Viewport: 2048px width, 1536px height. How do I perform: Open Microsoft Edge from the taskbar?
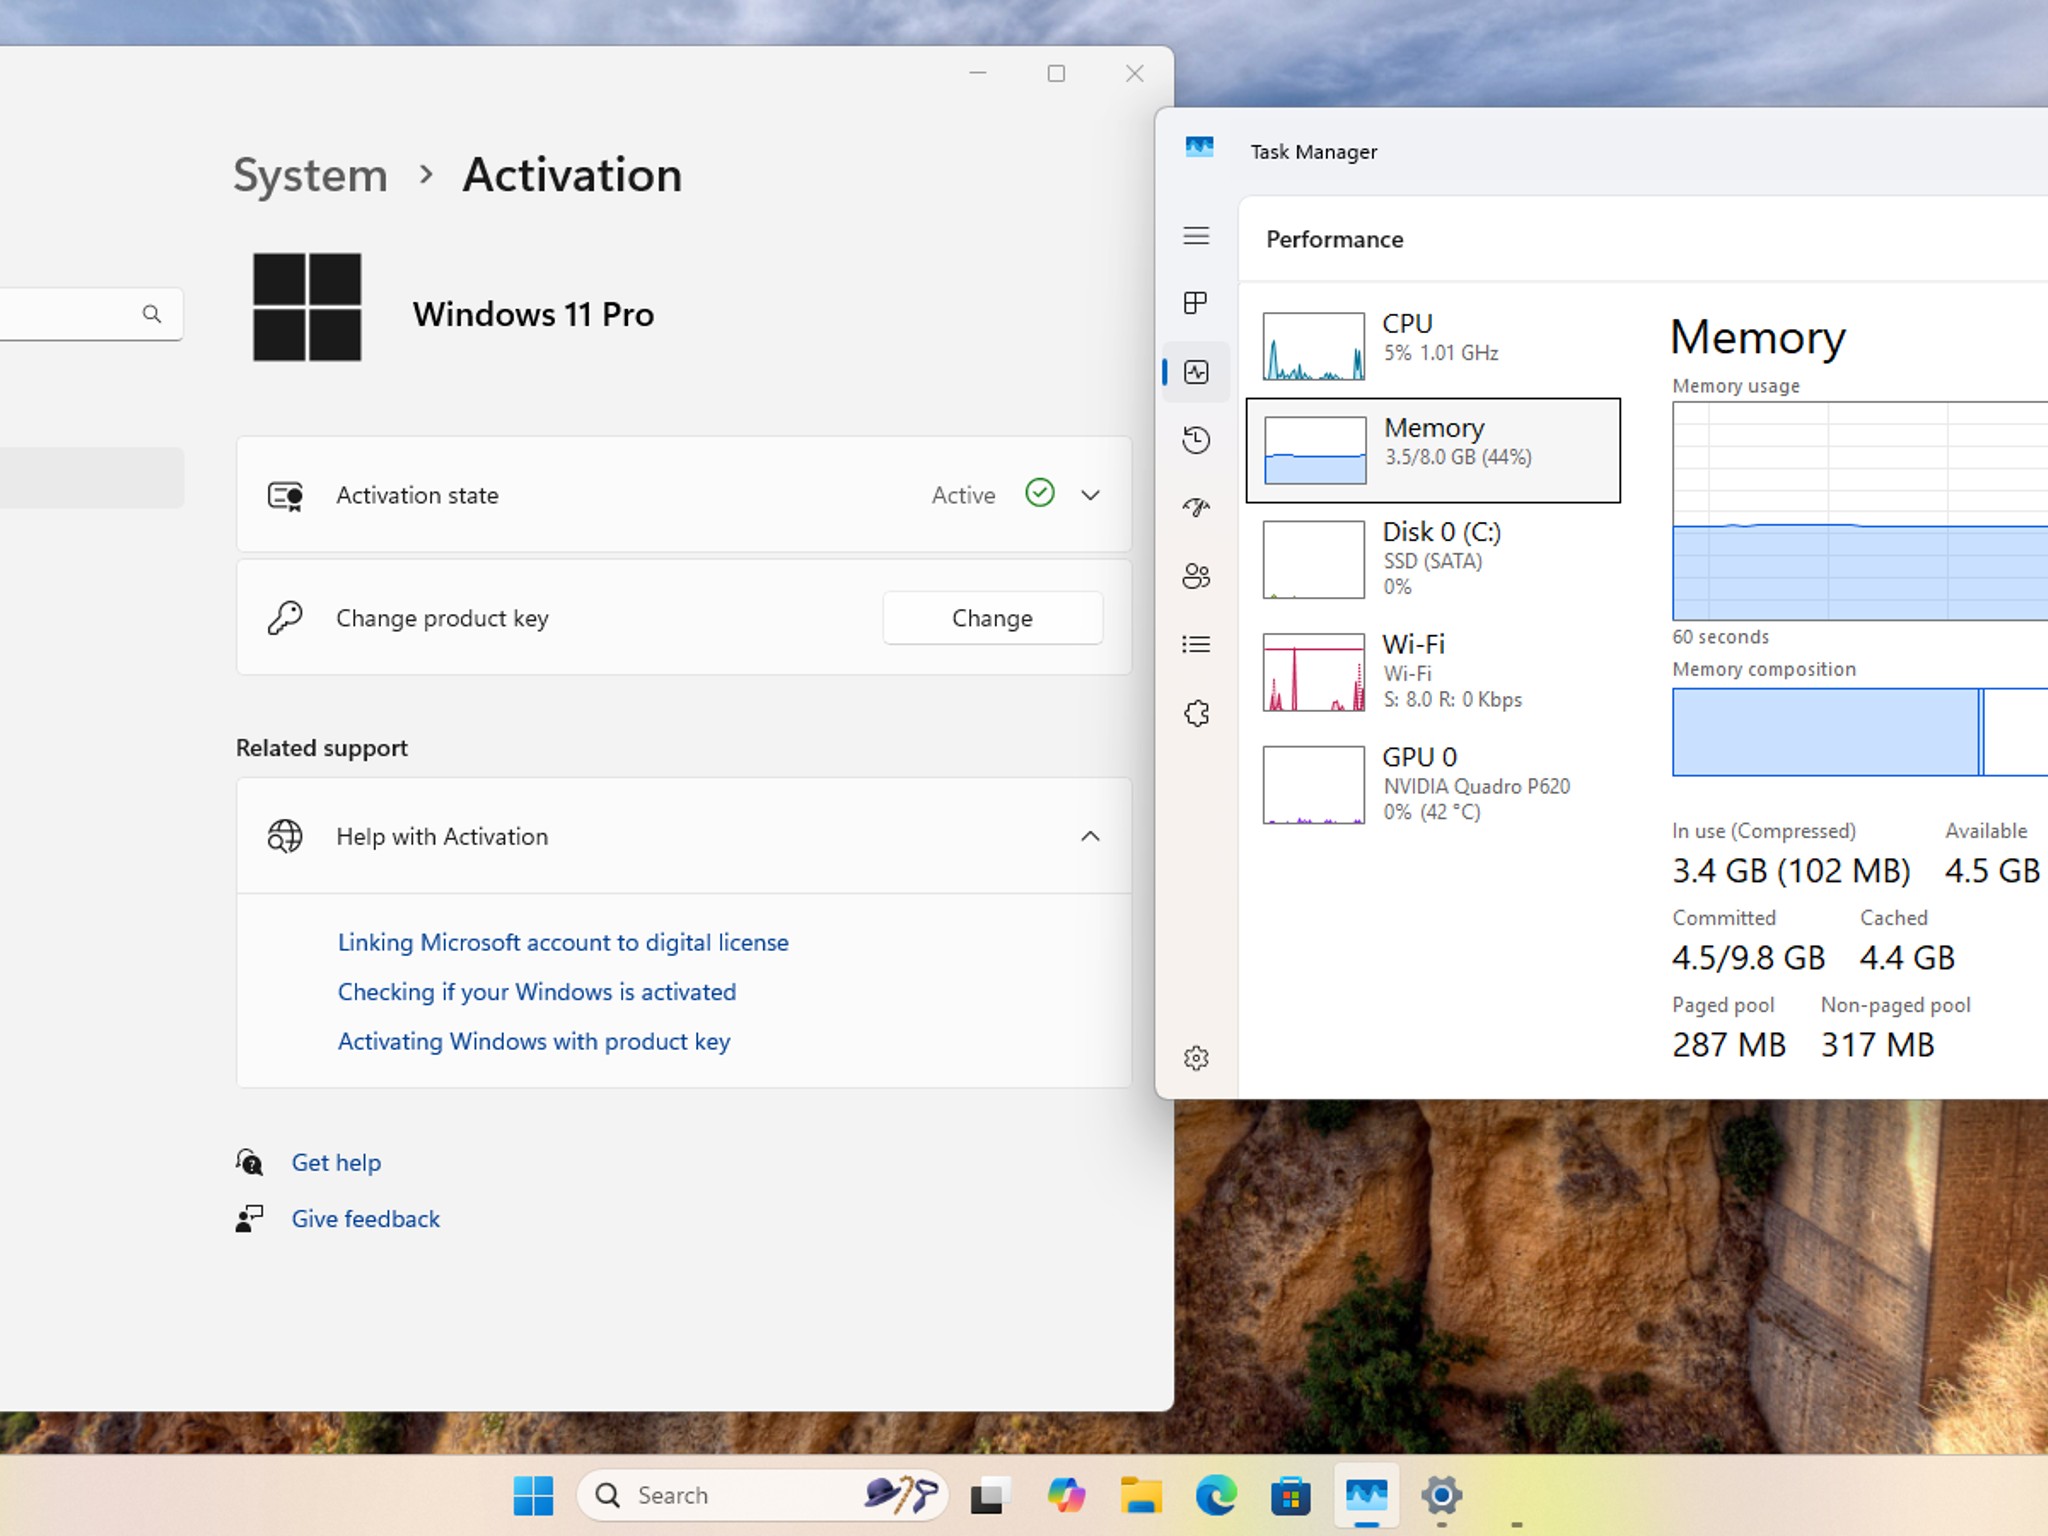(1216, 1495)
